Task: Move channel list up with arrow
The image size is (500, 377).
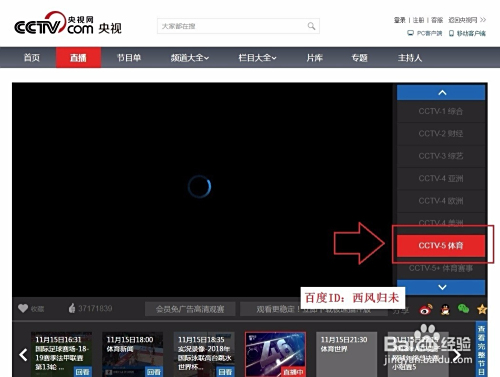Action: [x=441, y=92]
